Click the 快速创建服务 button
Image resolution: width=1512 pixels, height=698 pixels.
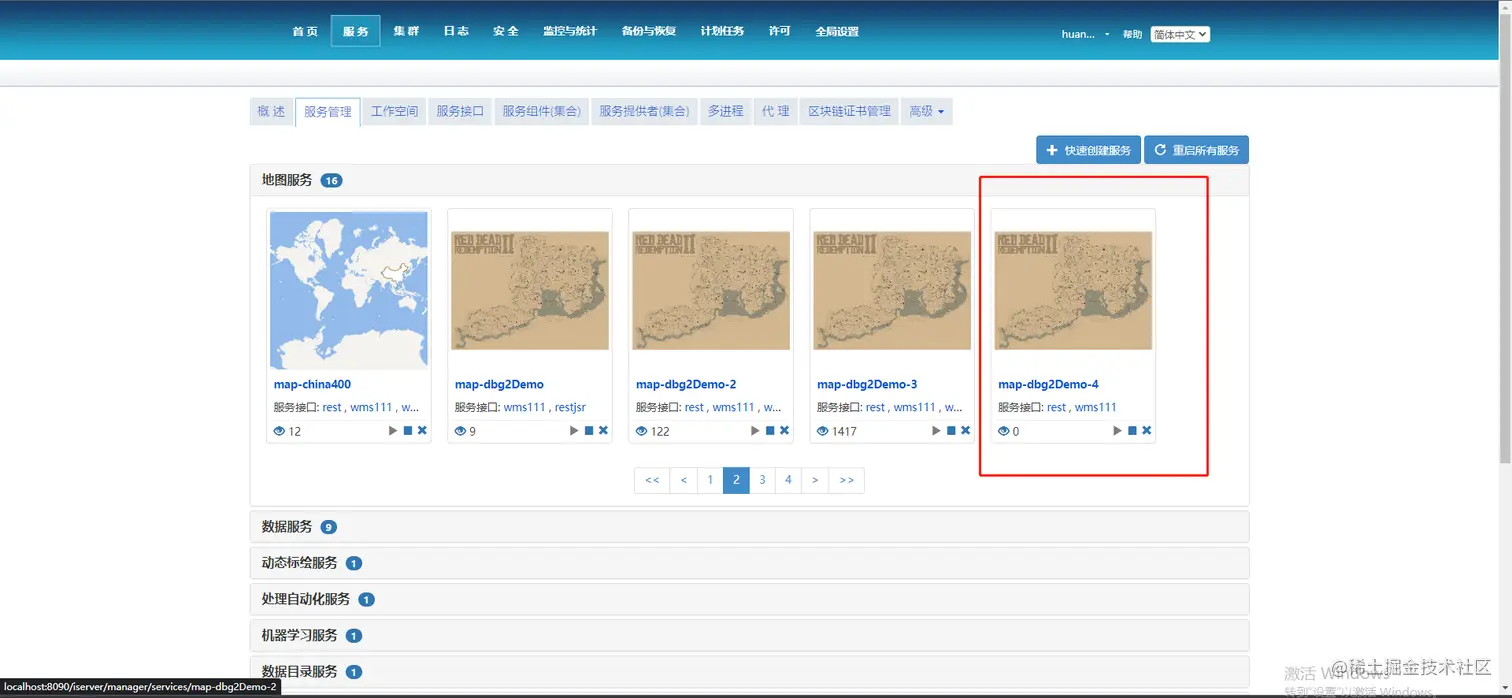pos(1088,150)
